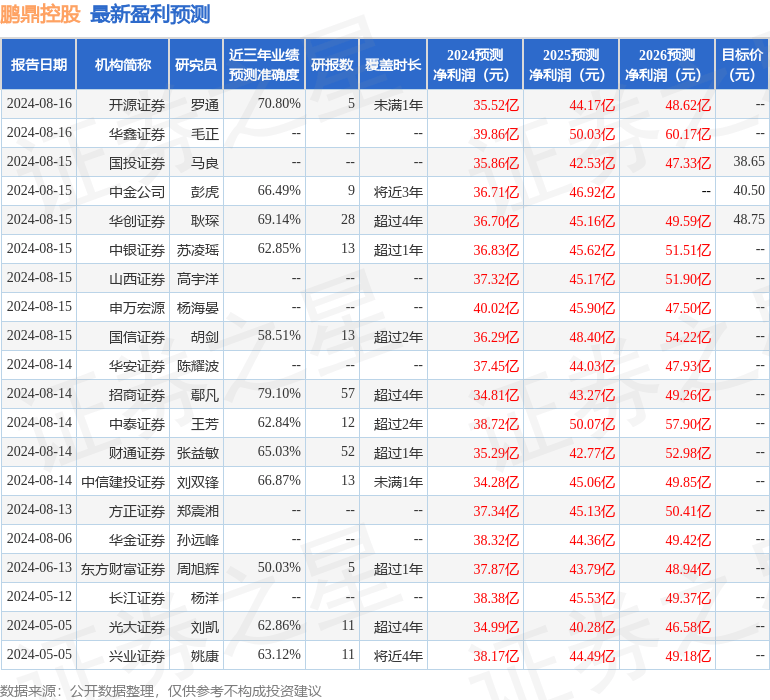Viewport: 770px width, 700px height.
Task: Click researcher name 鄢凡
Action: [x=205, y=394]
